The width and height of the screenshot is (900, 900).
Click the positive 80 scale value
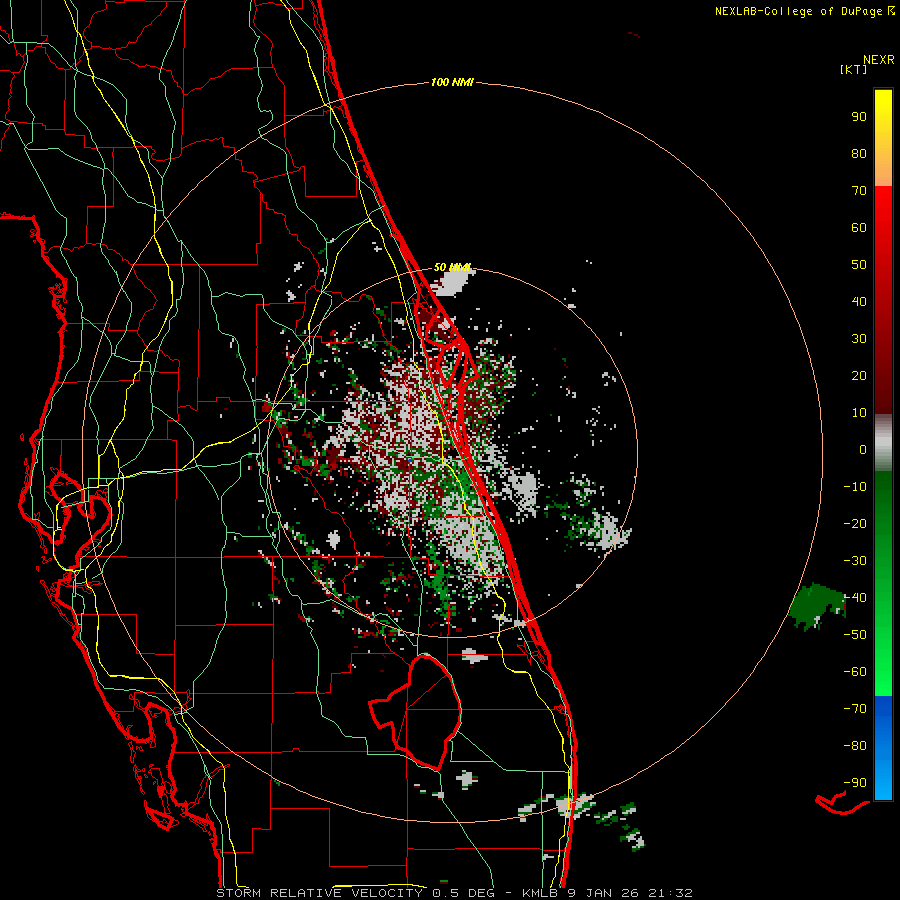pos(859,153)
